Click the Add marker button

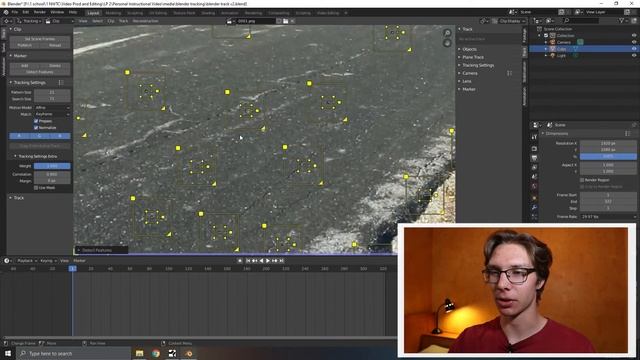click(x=24, y=65)
